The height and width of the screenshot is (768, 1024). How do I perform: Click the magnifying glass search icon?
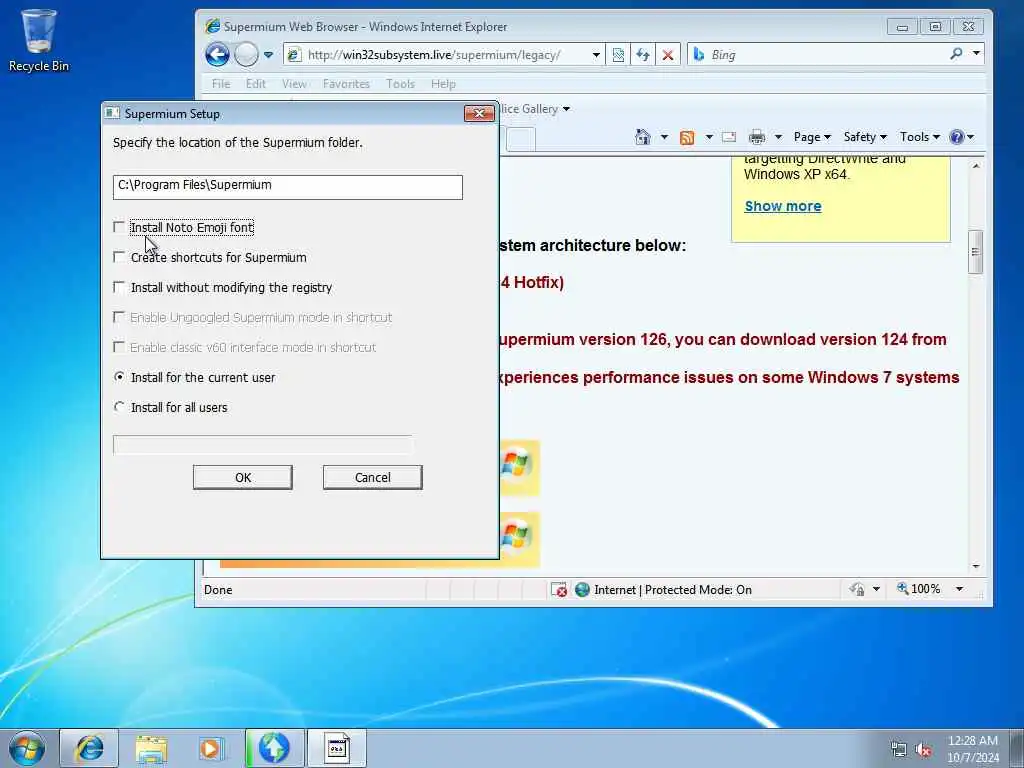956,54
